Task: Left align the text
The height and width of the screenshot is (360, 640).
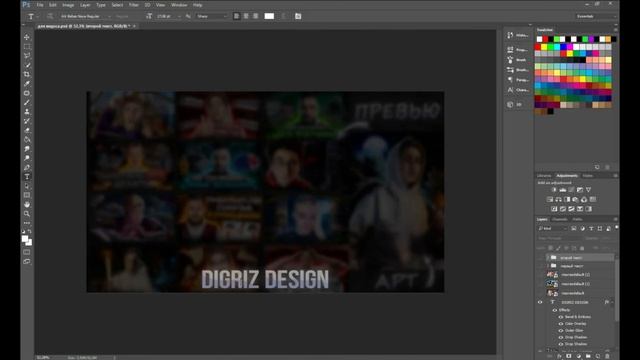Action: pyautogui.click(x=236, y=16)
